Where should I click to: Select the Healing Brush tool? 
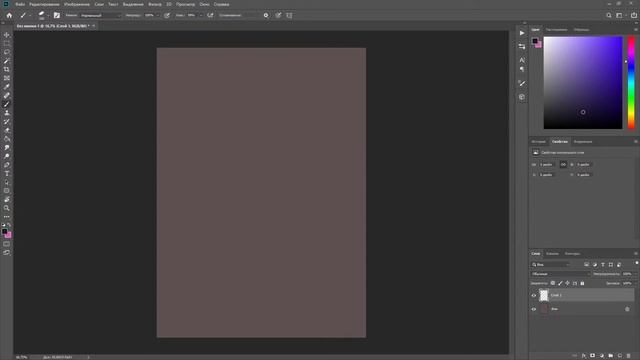(x=7, y=96)
